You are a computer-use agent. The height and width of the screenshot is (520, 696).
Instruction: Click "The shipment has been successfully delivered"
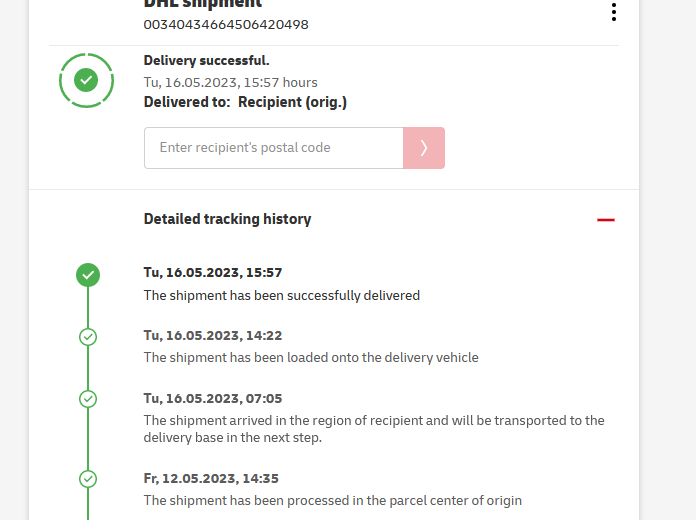[282, 296]
